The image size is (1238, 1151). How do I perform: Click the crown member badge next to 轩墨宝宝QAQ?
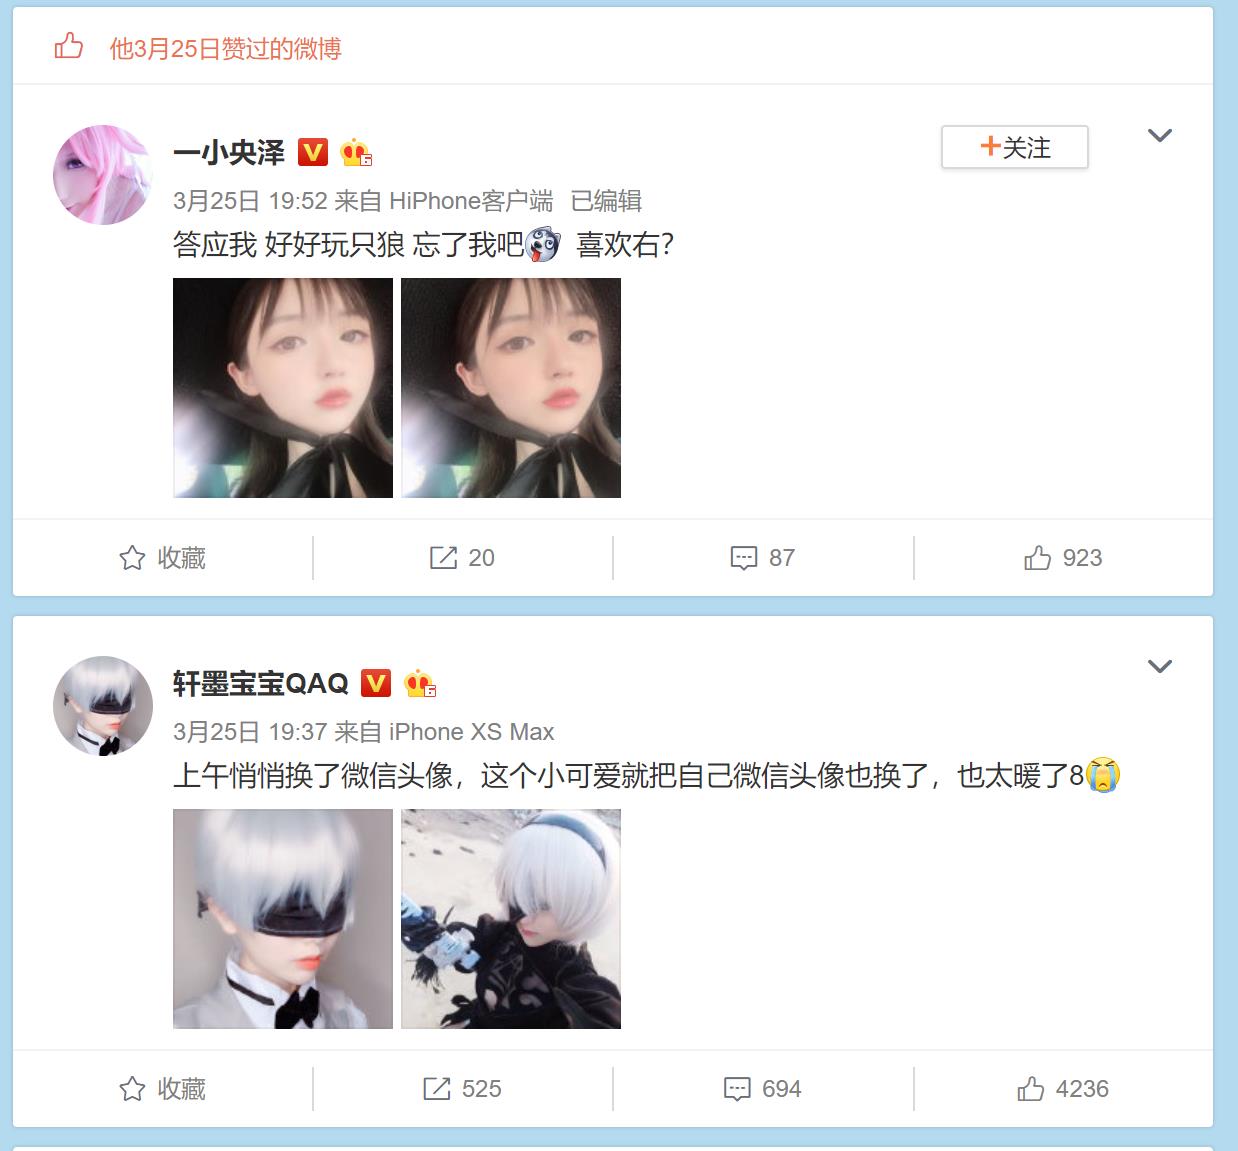420,683
